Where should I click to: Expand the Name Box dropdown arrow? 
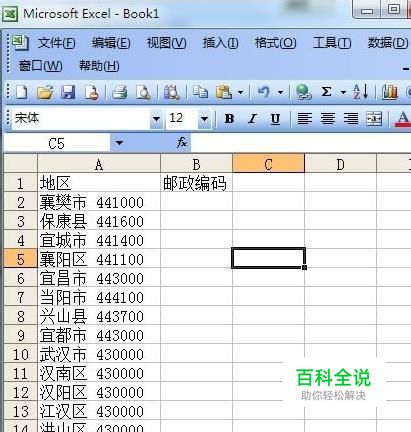(119, 144)
